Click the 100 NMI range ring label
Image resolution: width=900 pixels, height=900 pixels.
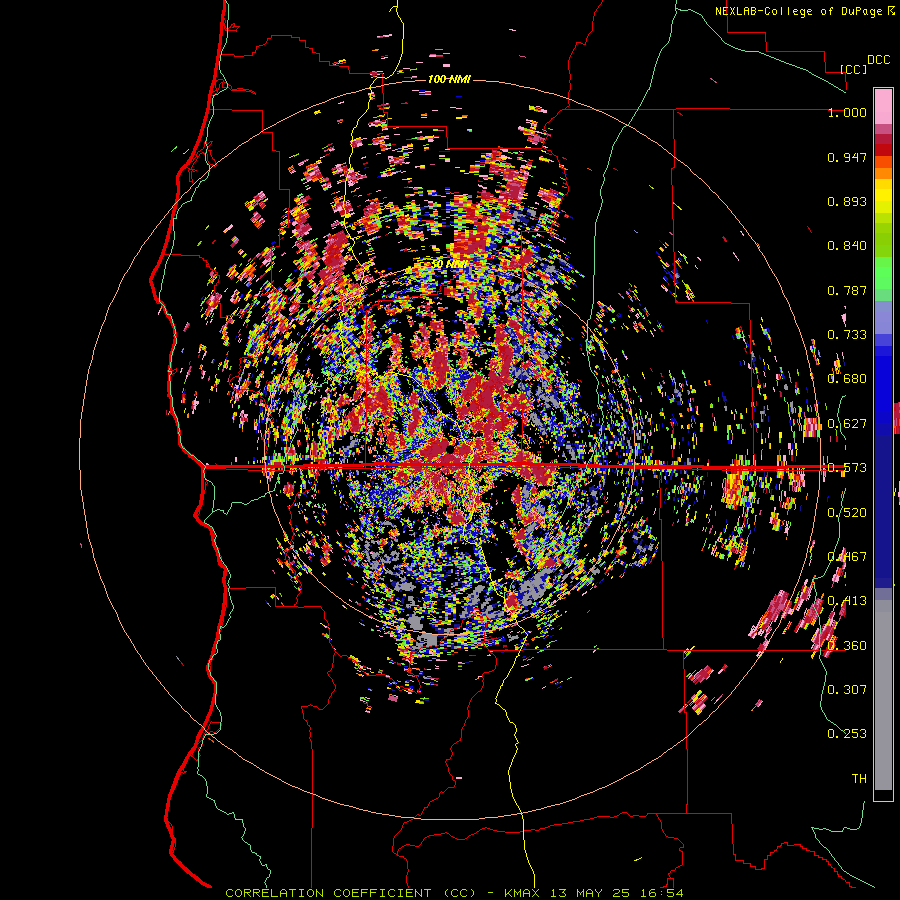[449, 79]
